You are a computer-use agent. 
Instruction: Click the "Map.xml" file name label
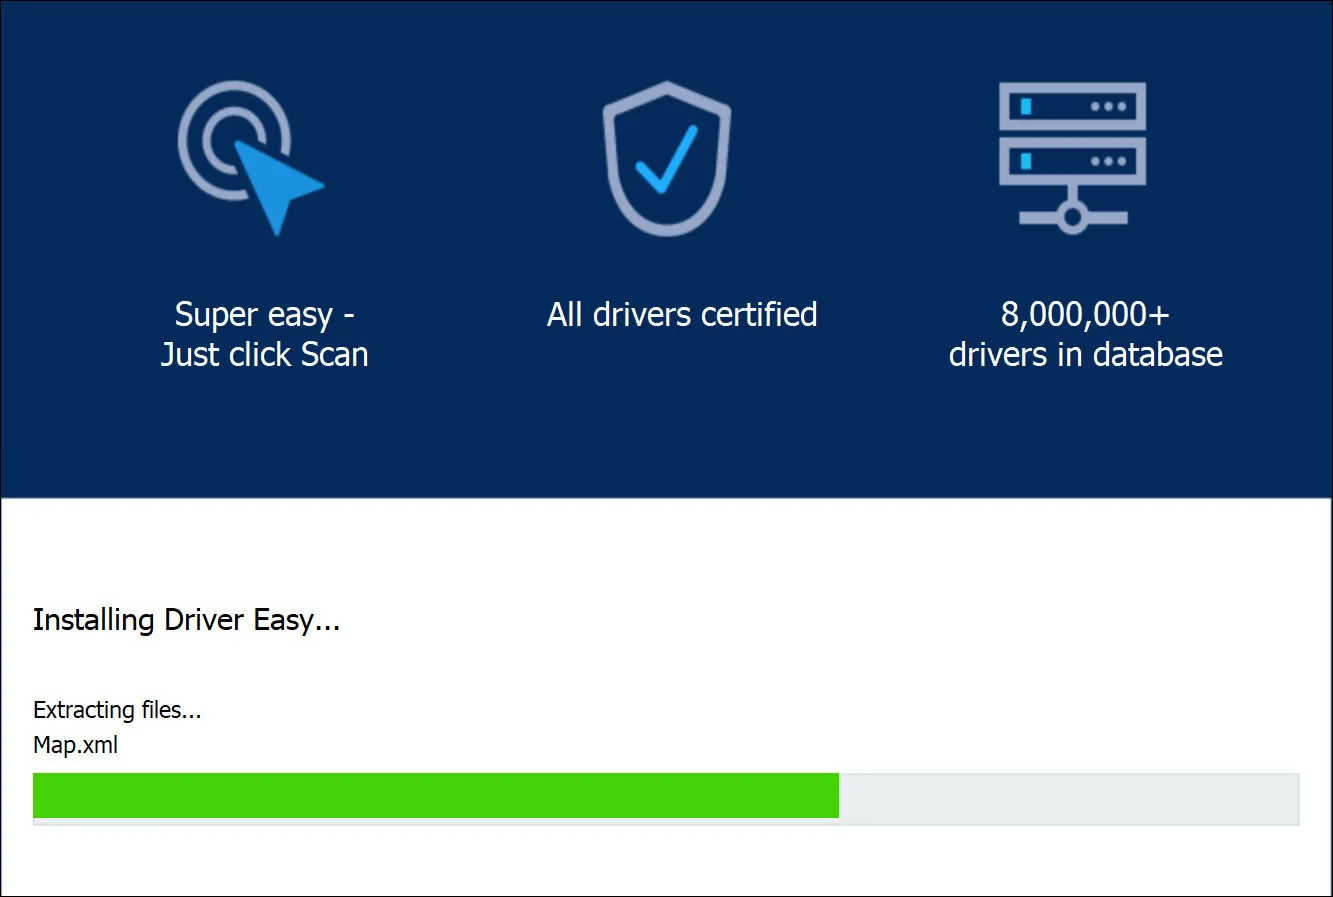[76, 745]
